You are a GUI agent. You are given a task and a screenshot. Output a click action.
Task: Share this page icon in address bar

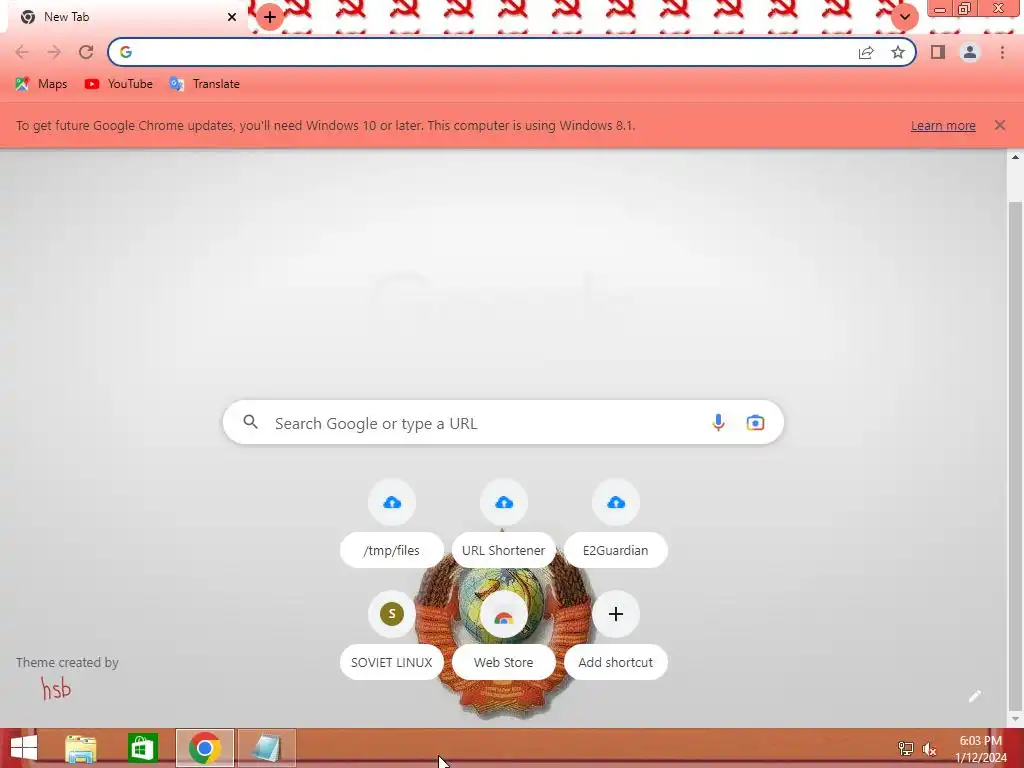(866, 52)
